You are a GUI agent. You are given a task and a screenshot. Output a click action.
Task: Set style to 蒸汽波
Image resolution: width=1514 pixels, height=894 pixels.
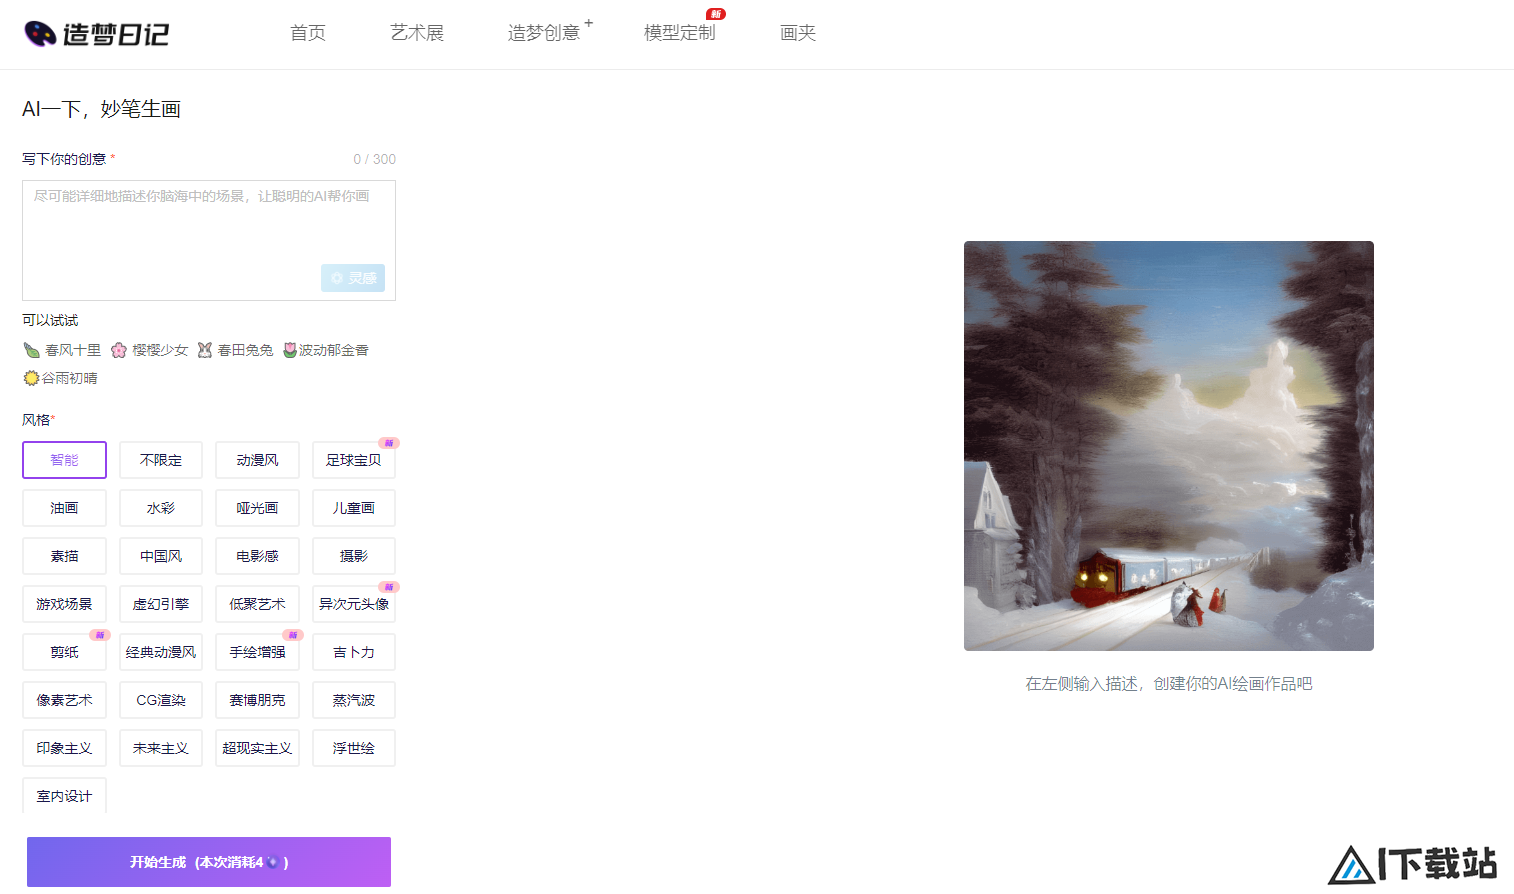click(354, 700)
